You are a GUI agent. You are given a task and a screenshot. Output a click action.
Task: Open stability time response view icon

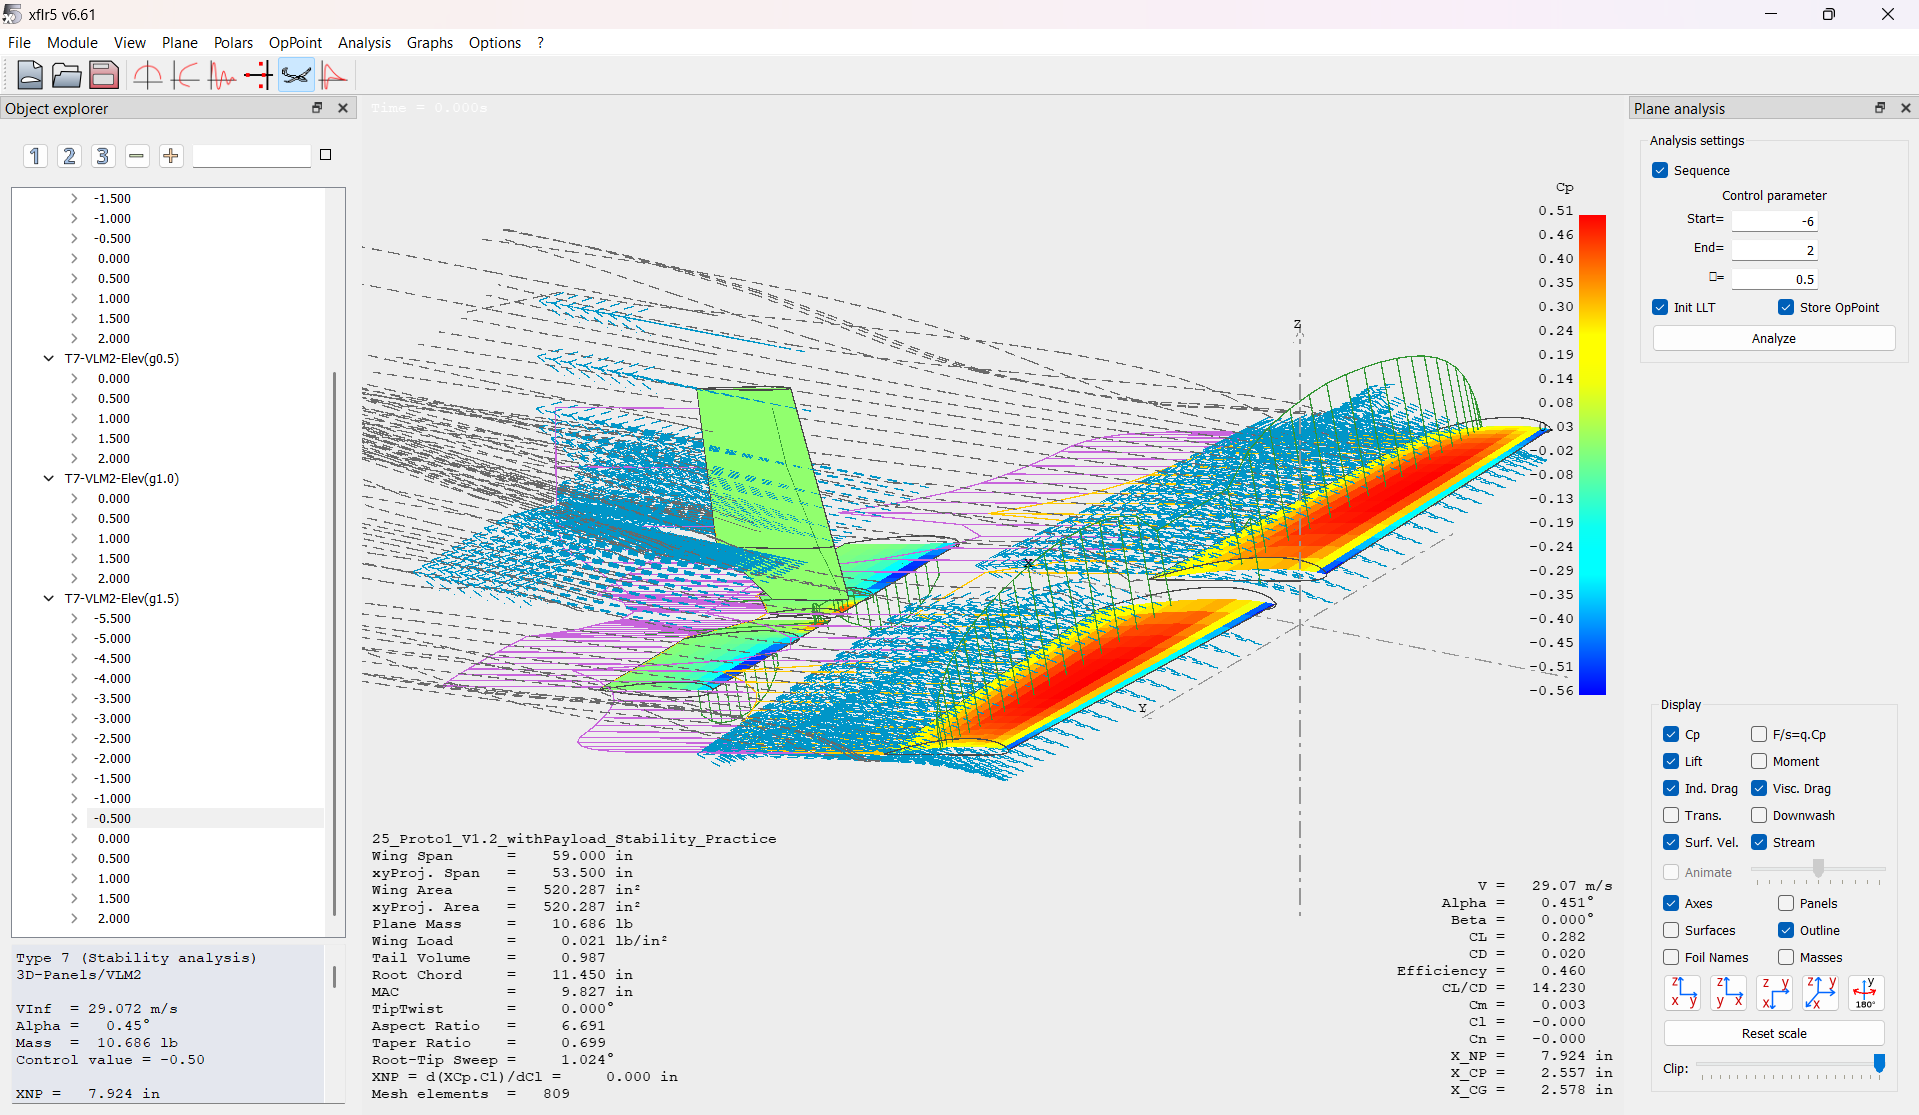(x=221, y=75)
